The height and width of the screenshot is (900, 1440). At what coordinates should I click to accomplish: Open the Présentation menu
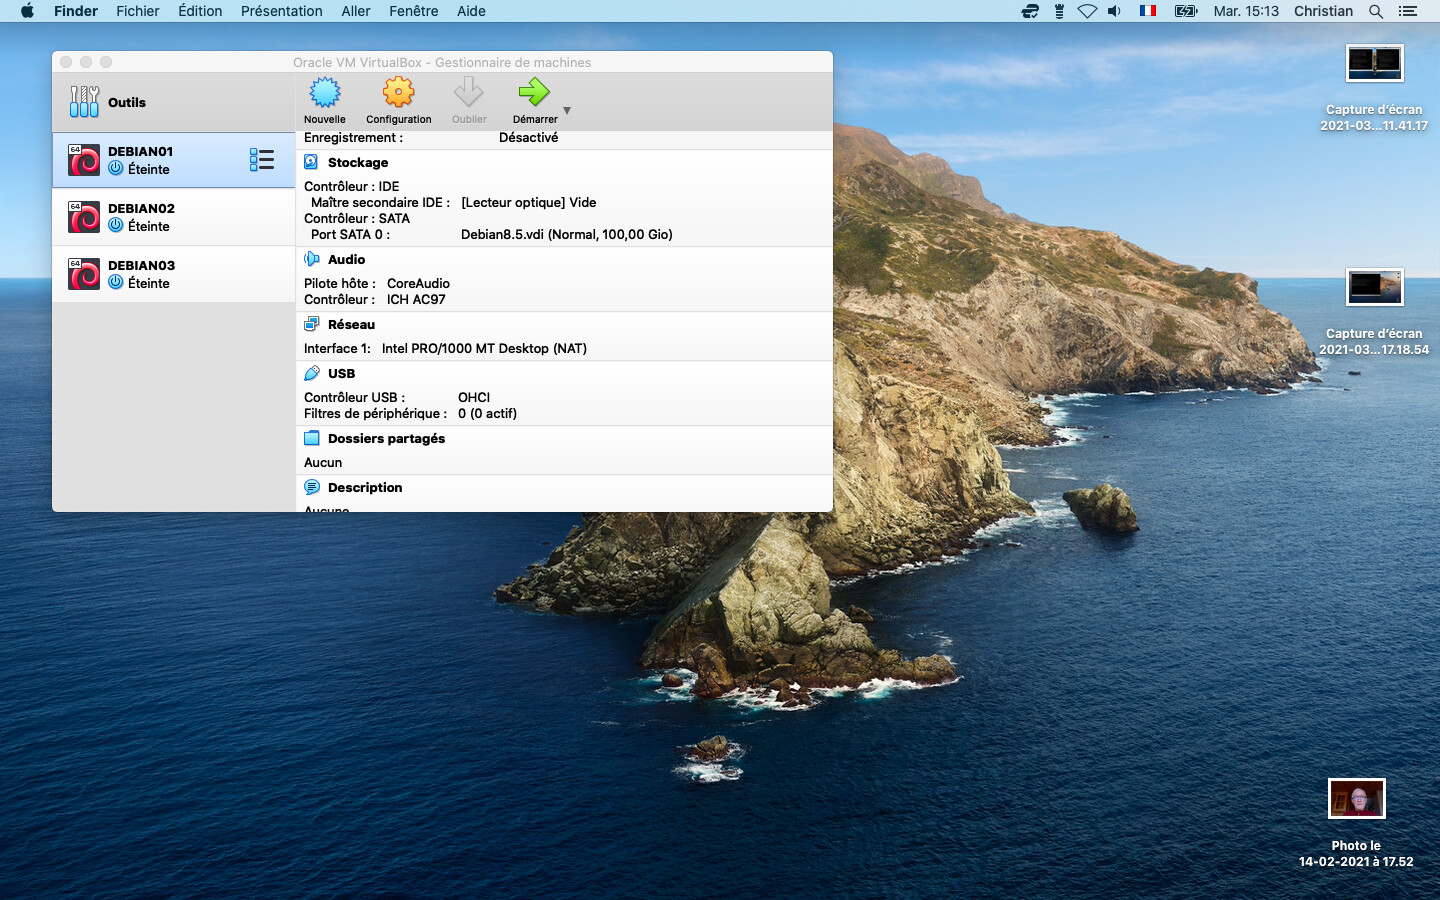(281, 11)
